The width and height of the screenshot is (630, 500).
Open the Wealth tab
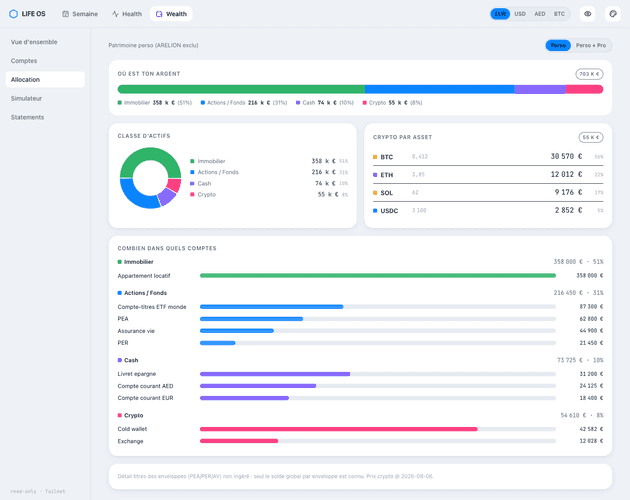click(171, 14)
